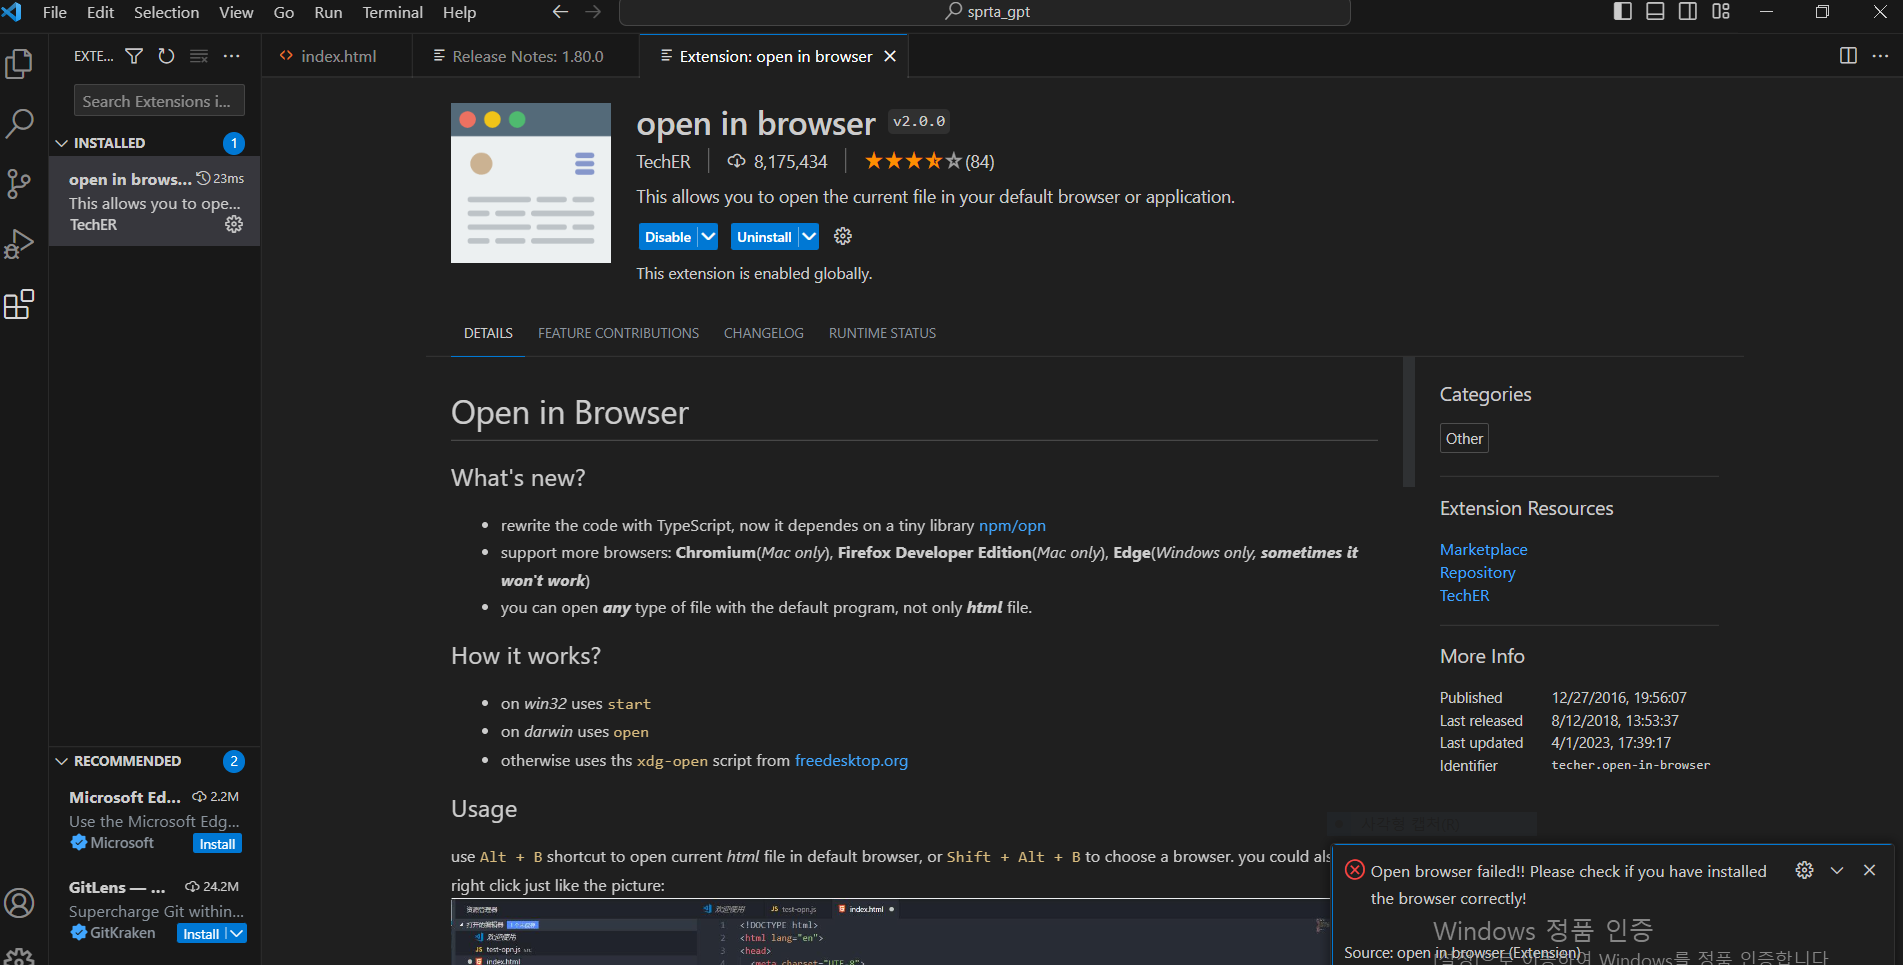Open extension settings gear next to Uninstall
The image size is (1903, 965).
[x=843, y=237]
